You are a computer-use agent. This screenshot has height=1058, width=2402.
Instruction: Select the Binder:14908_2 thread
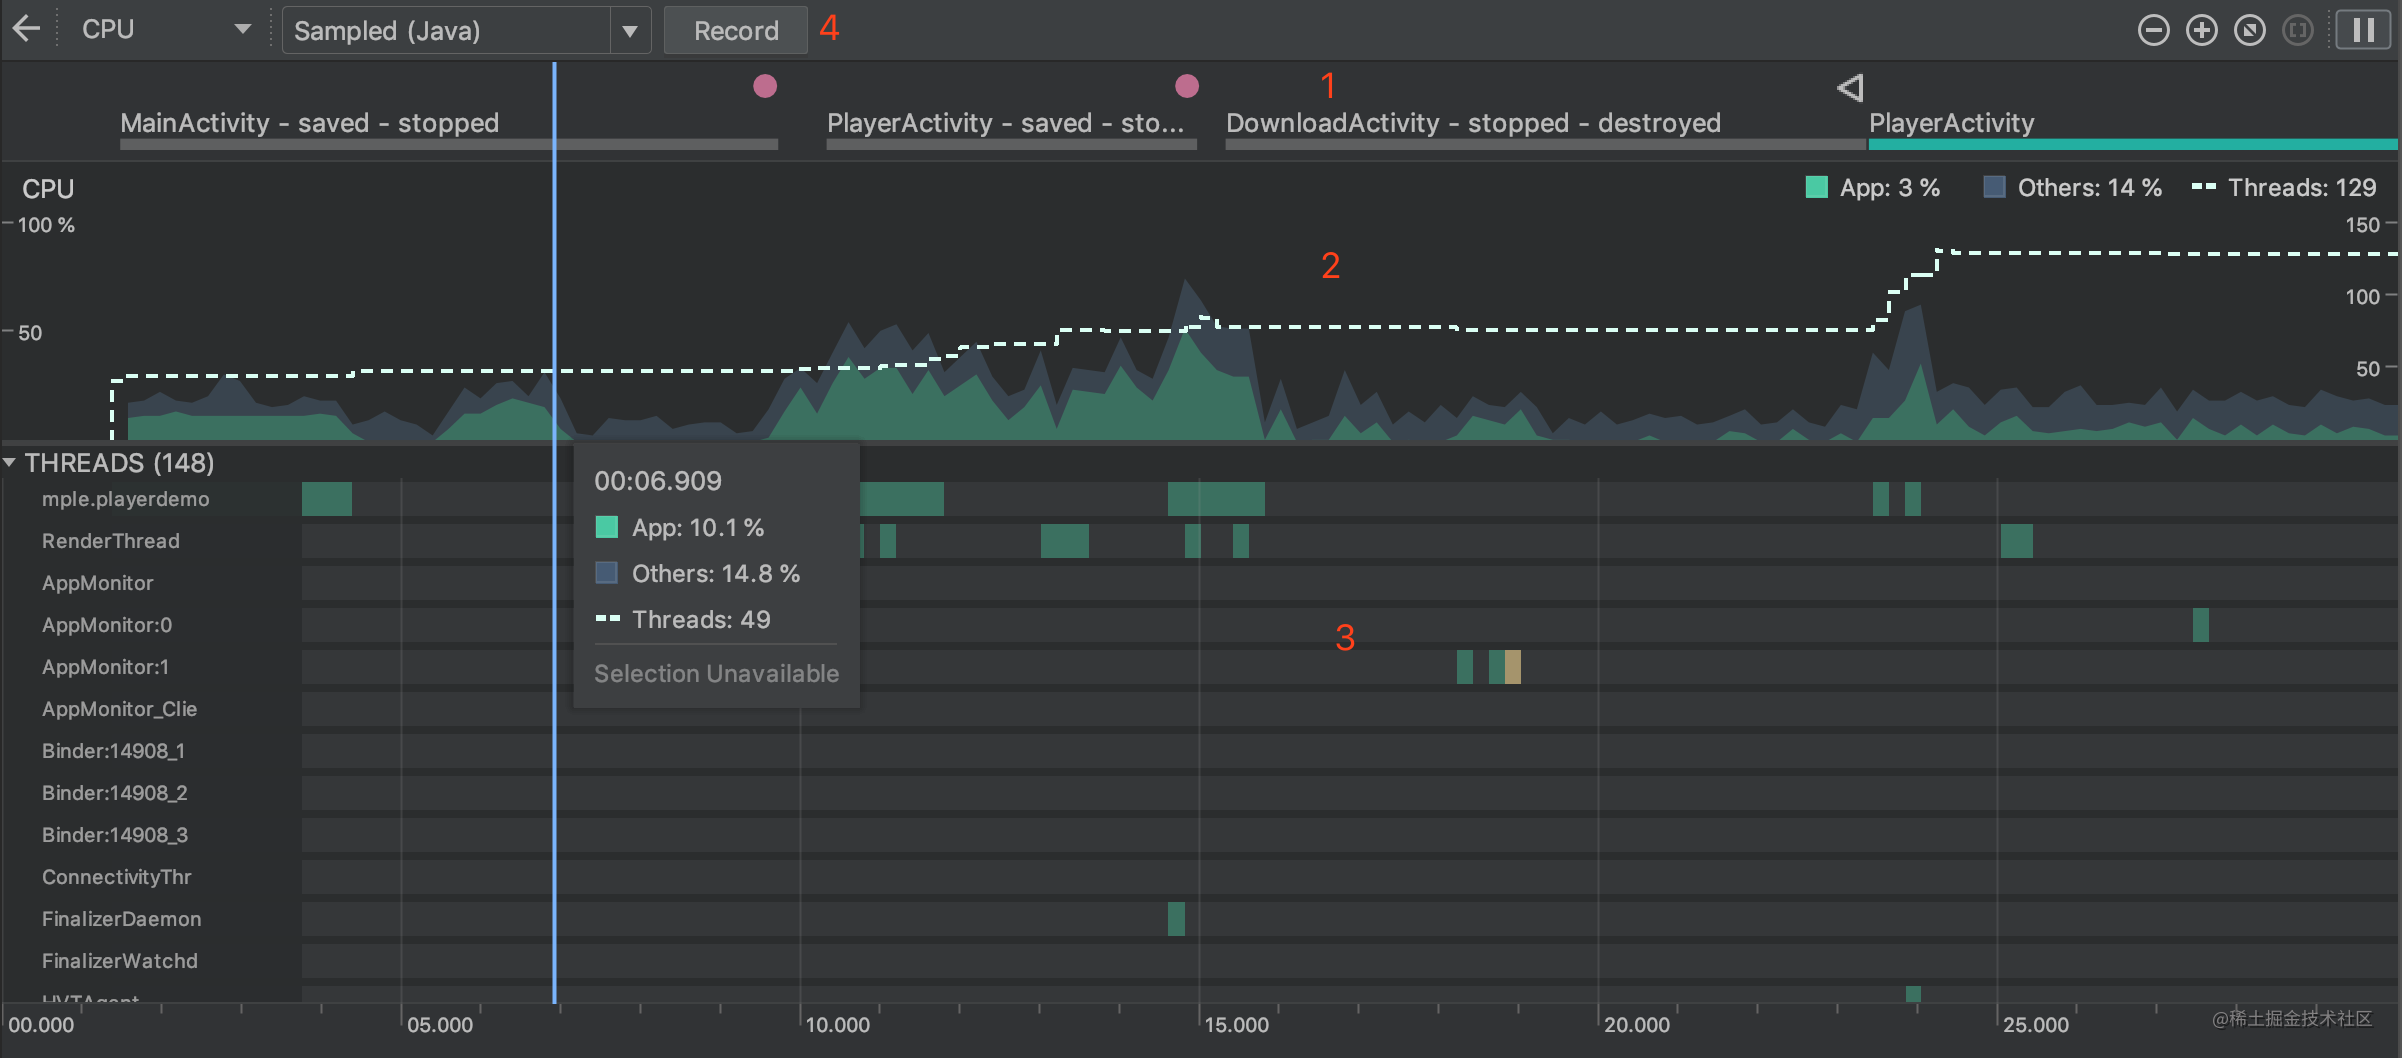(1200, 793)
